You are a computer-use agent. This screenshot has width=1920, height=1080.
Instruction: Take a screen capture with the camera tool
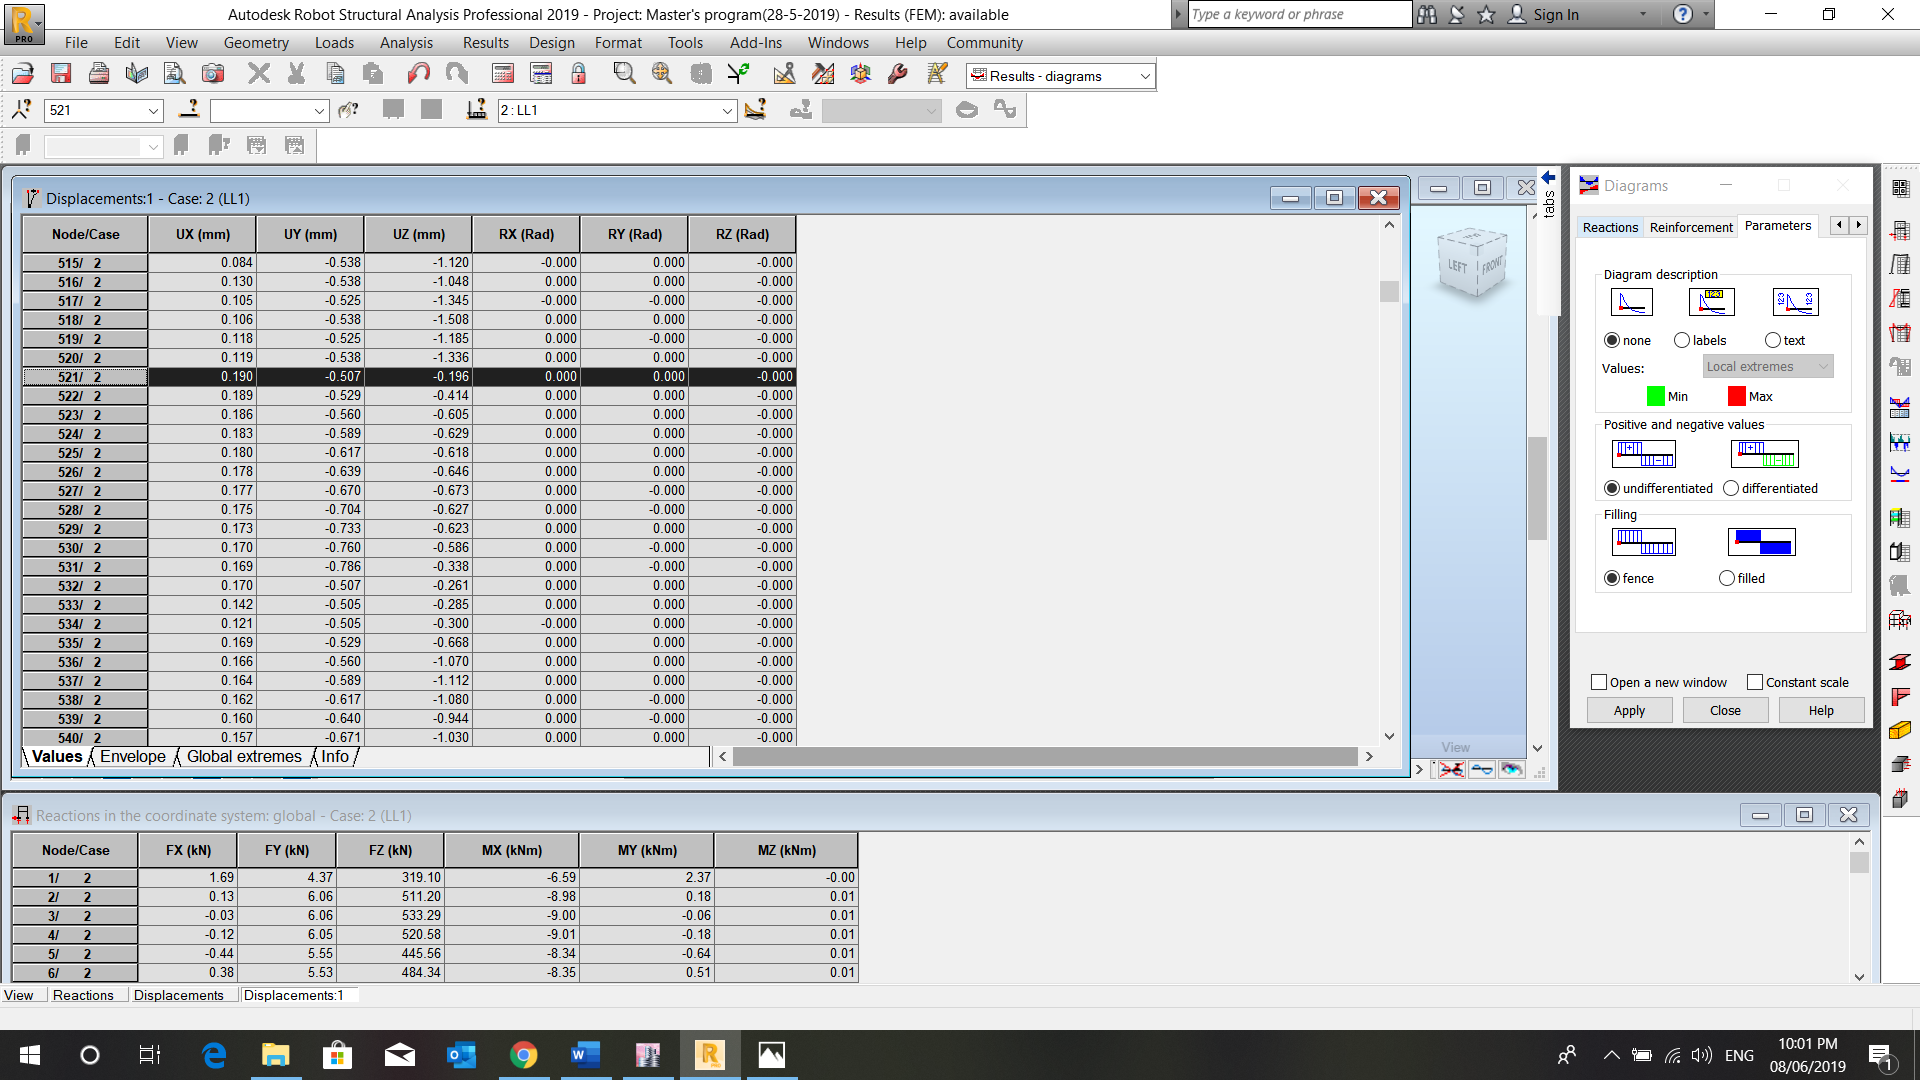(x=213, y=73)
